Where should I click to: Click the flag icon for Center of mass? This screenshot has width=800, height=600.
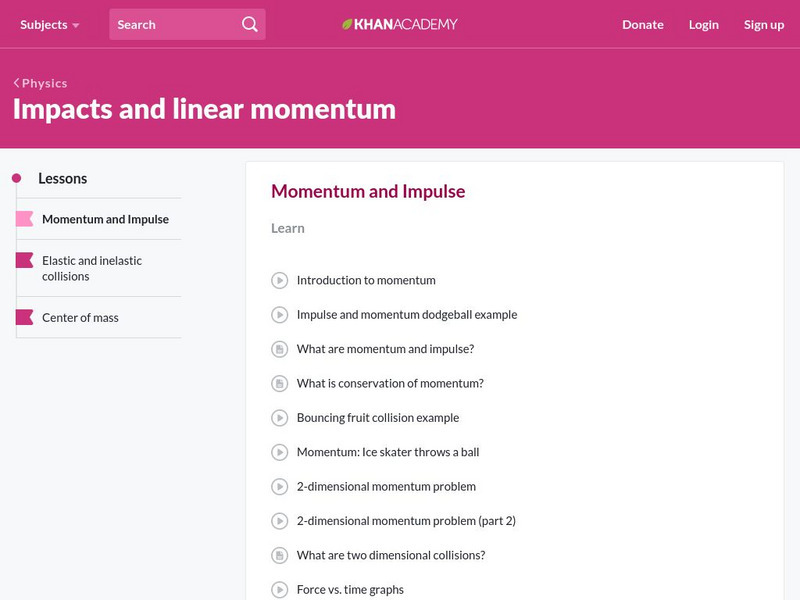point(24,318)
